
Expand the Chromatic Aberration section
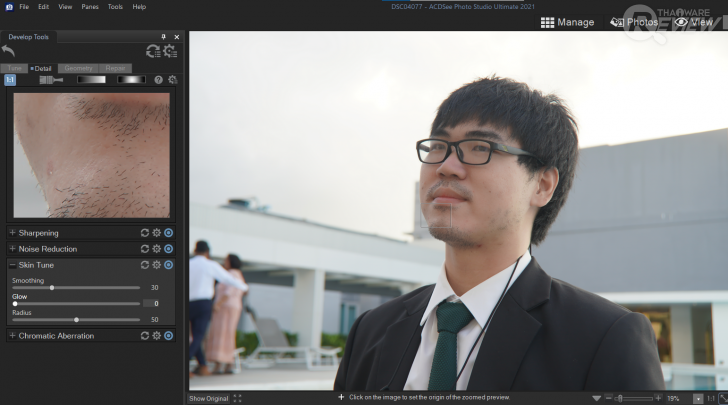[x=13, y=335]
